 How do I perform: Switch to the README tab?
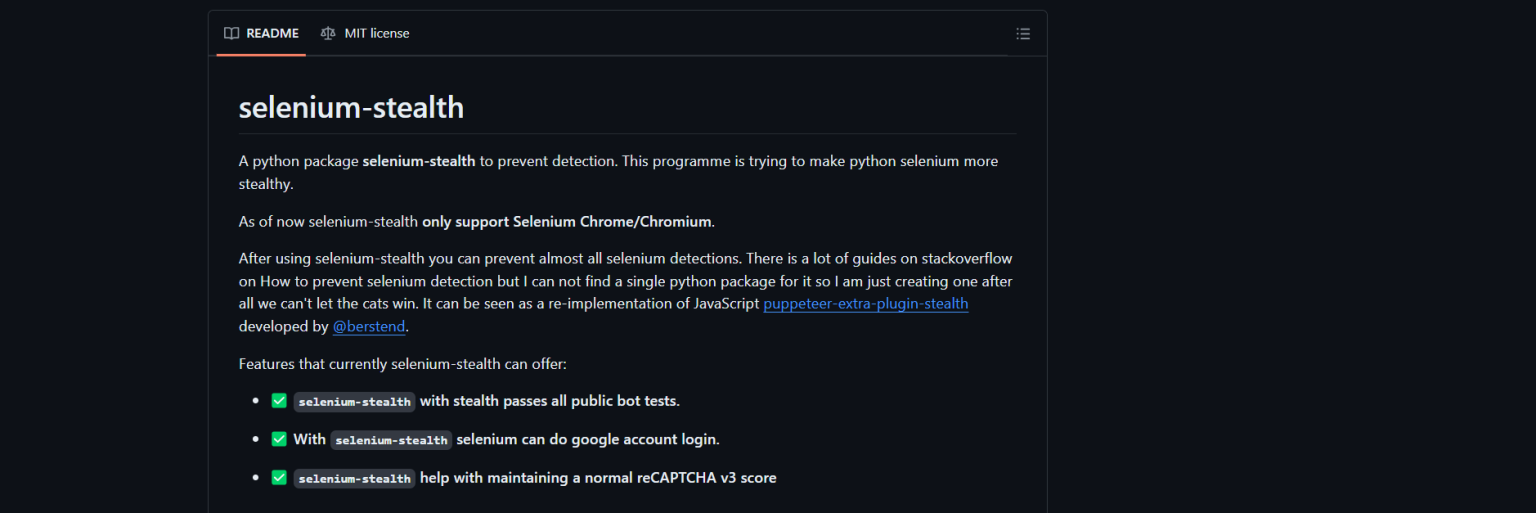(x=272, y=33)
